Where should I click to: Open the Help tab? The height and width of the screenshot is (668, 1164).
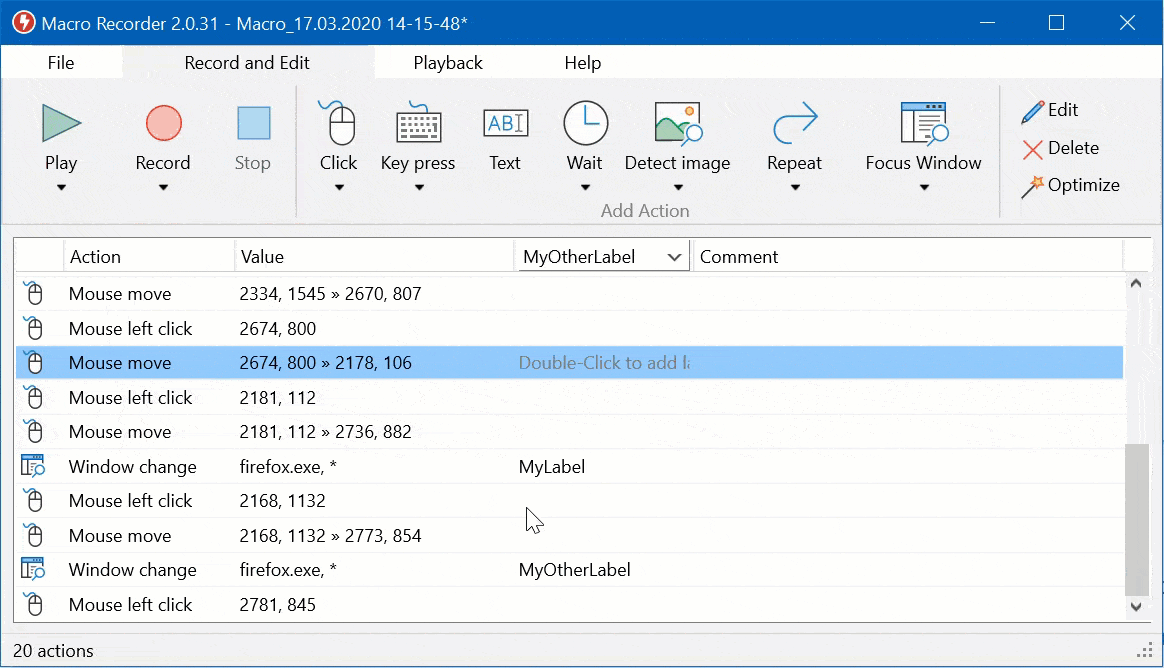pos(583,63)
